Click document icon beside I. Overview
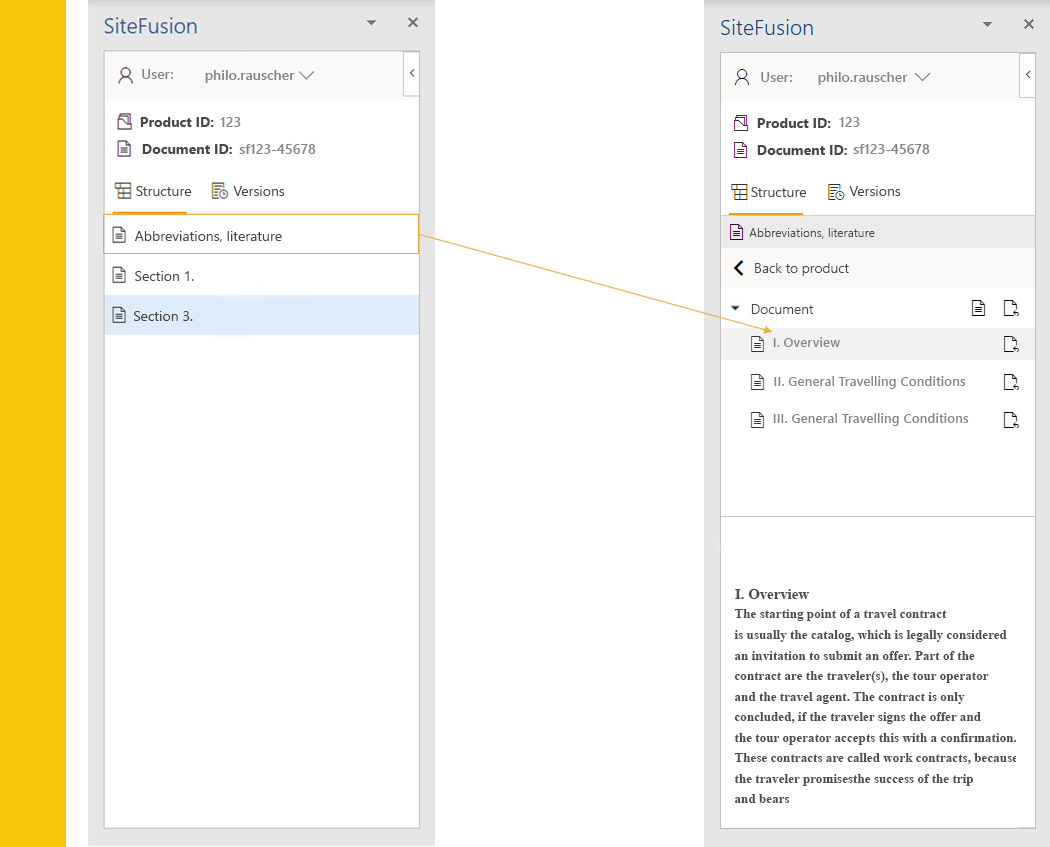The image size is (1050, 847). [757, 344]
